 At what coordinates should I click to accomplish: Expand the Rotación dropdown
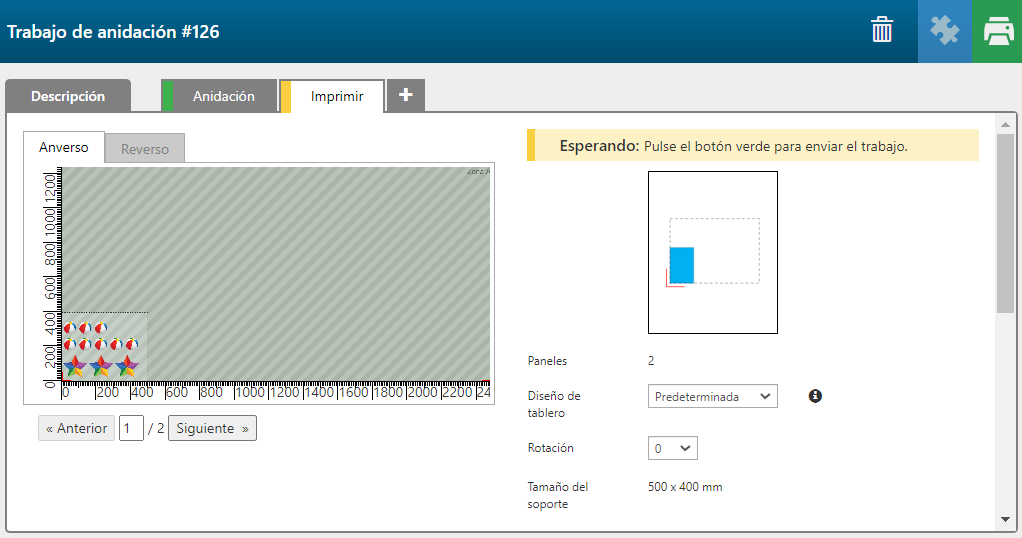coord(672,449)
